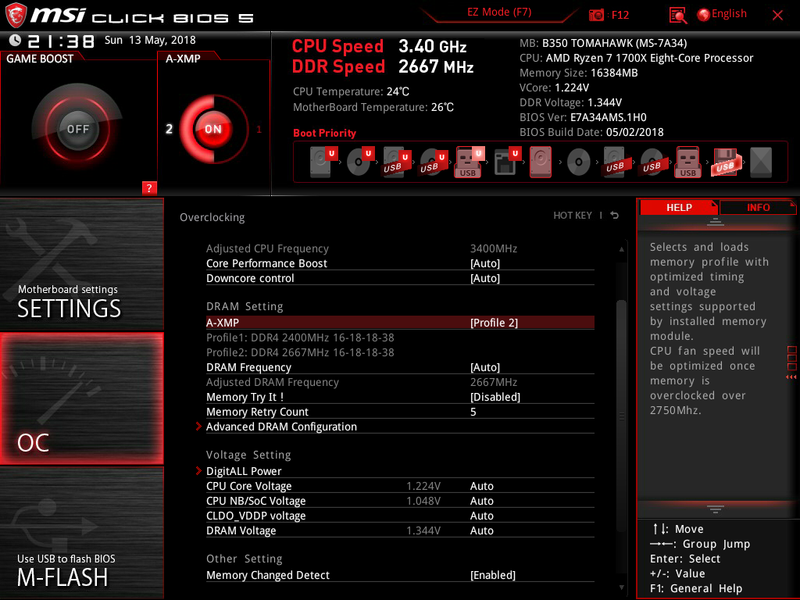Click the highlighted legacy hard disk boot icon
The image size is (800, 600).
pyautogui.click(x=540, y=162)
